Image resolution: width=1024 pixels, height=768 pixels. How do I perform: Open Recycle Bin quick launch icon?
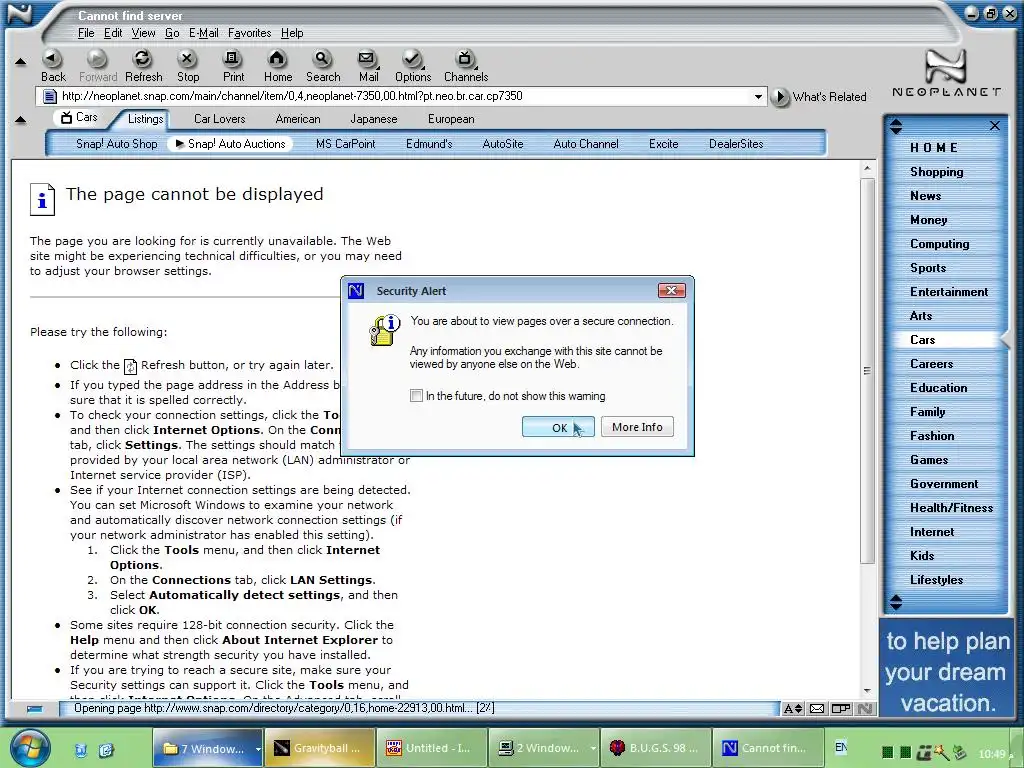click(x=81, y=750)
